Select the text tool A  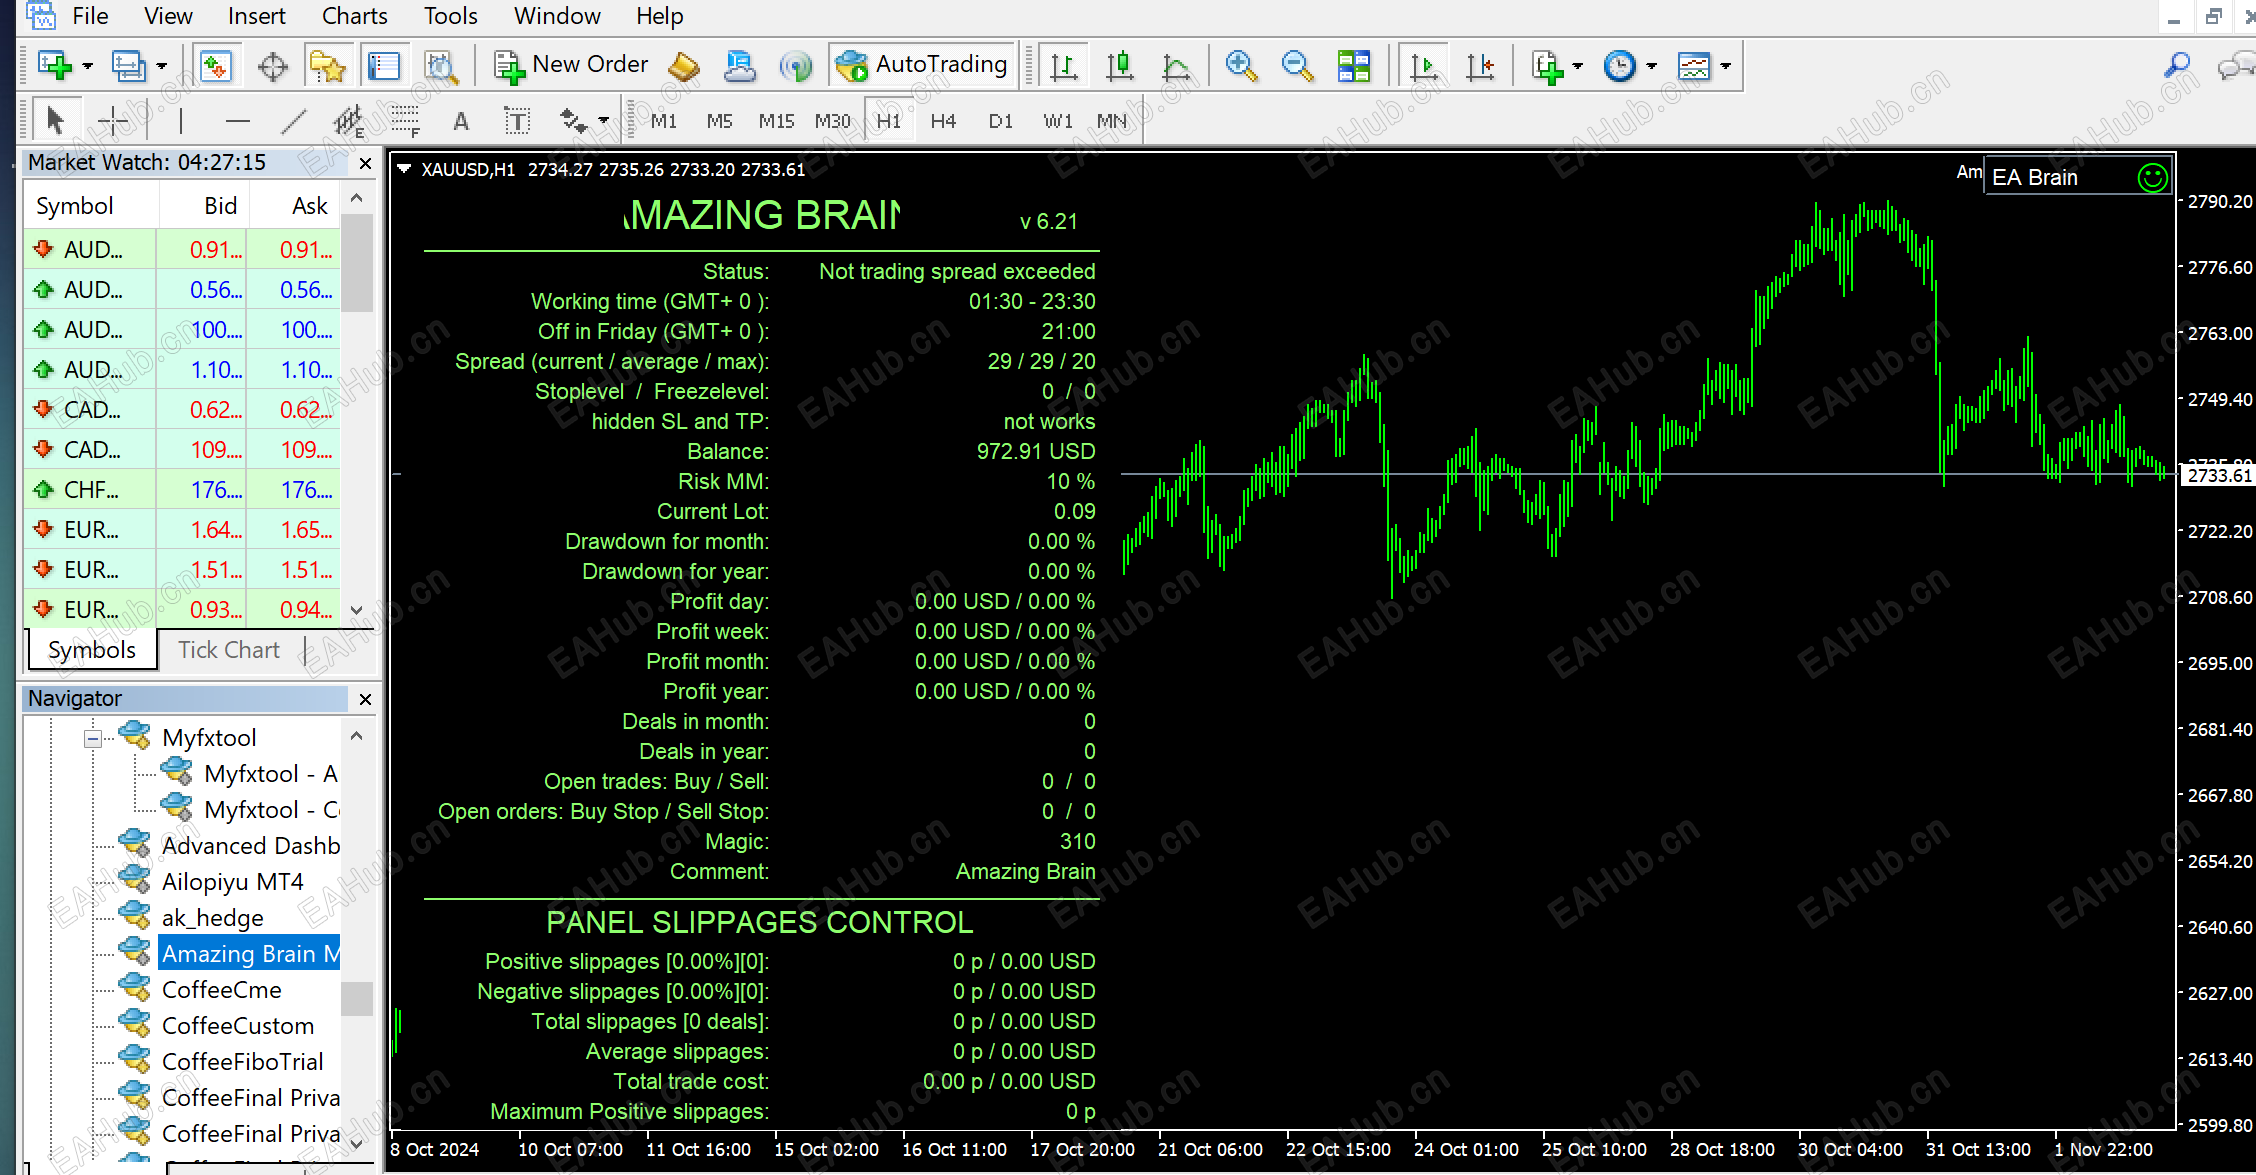(460, 121)
